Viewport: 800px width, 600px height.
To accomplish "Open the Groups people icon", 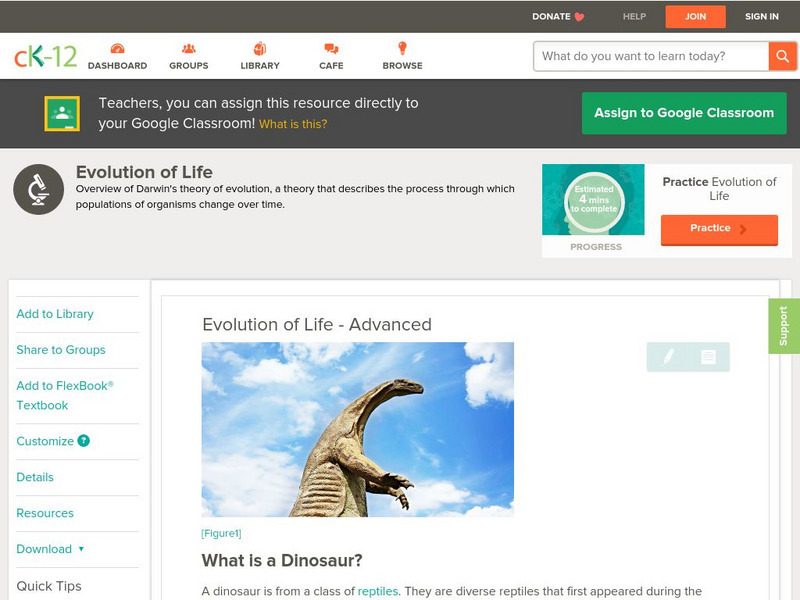I will (189, 48).
